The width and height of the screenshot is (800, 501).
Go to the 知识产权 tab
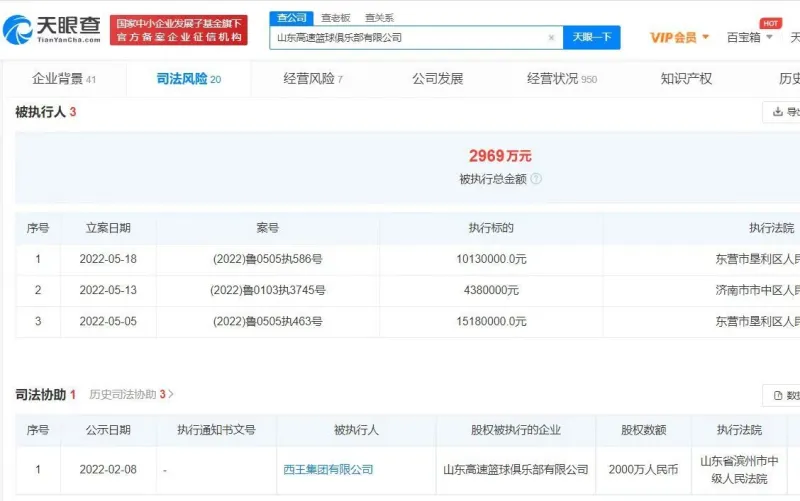686,78
